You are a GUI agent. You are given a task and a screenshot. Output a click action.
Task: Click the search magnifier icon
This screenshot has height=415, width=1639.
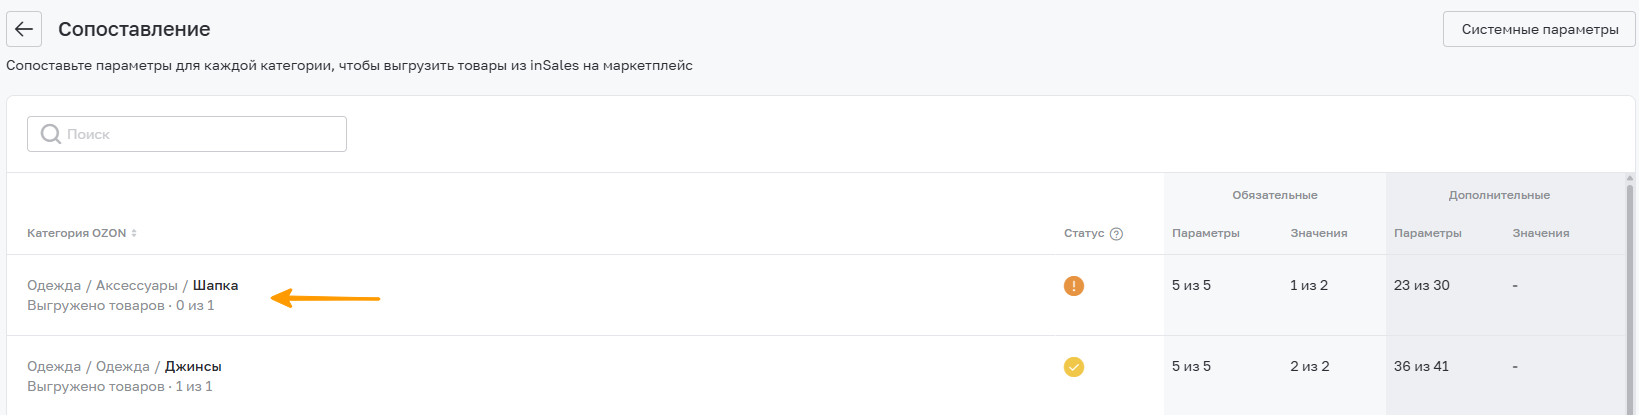pyautogui.click(x=51, y=134)
